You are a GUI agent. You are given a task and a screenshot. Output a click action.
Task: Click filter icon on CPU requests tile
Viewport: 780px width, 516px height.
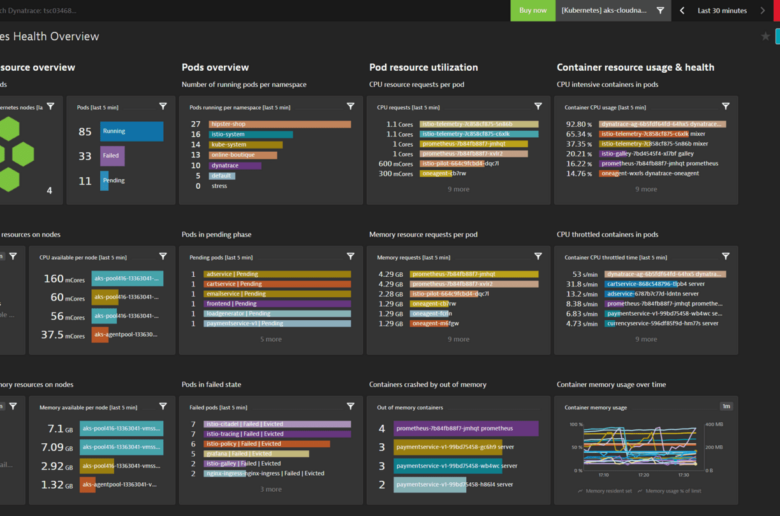pyautogui.click(x=538, y=106)
